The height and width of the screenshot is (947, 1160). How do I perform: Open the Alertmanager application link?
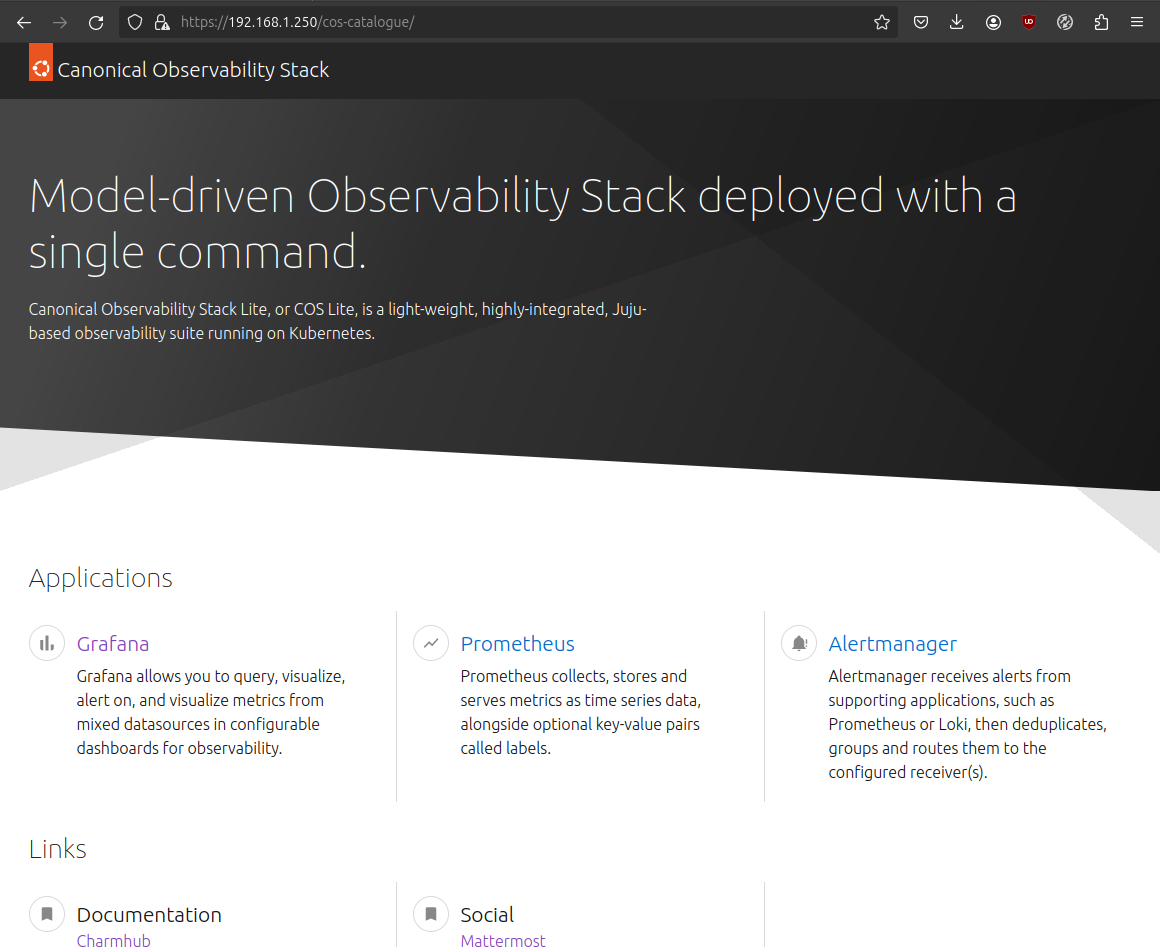tap(892, 644)
